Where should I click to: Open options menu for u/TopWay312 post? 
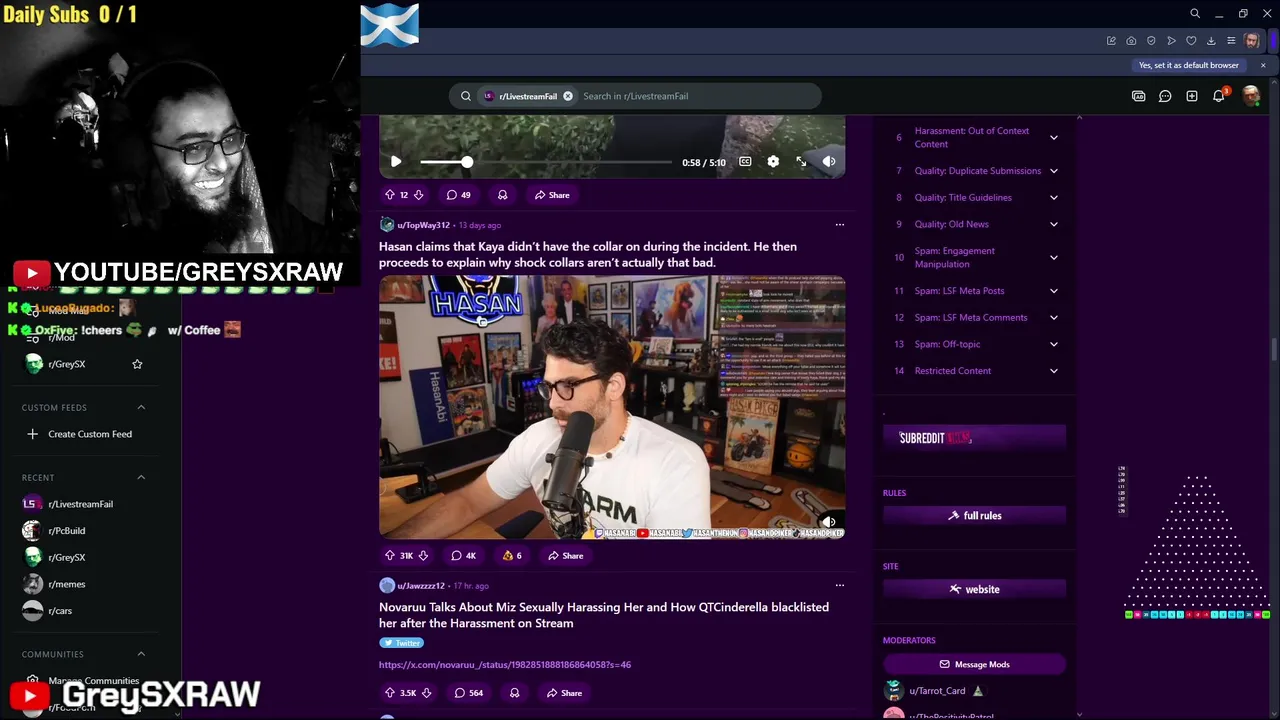click(x=839, y=225)
